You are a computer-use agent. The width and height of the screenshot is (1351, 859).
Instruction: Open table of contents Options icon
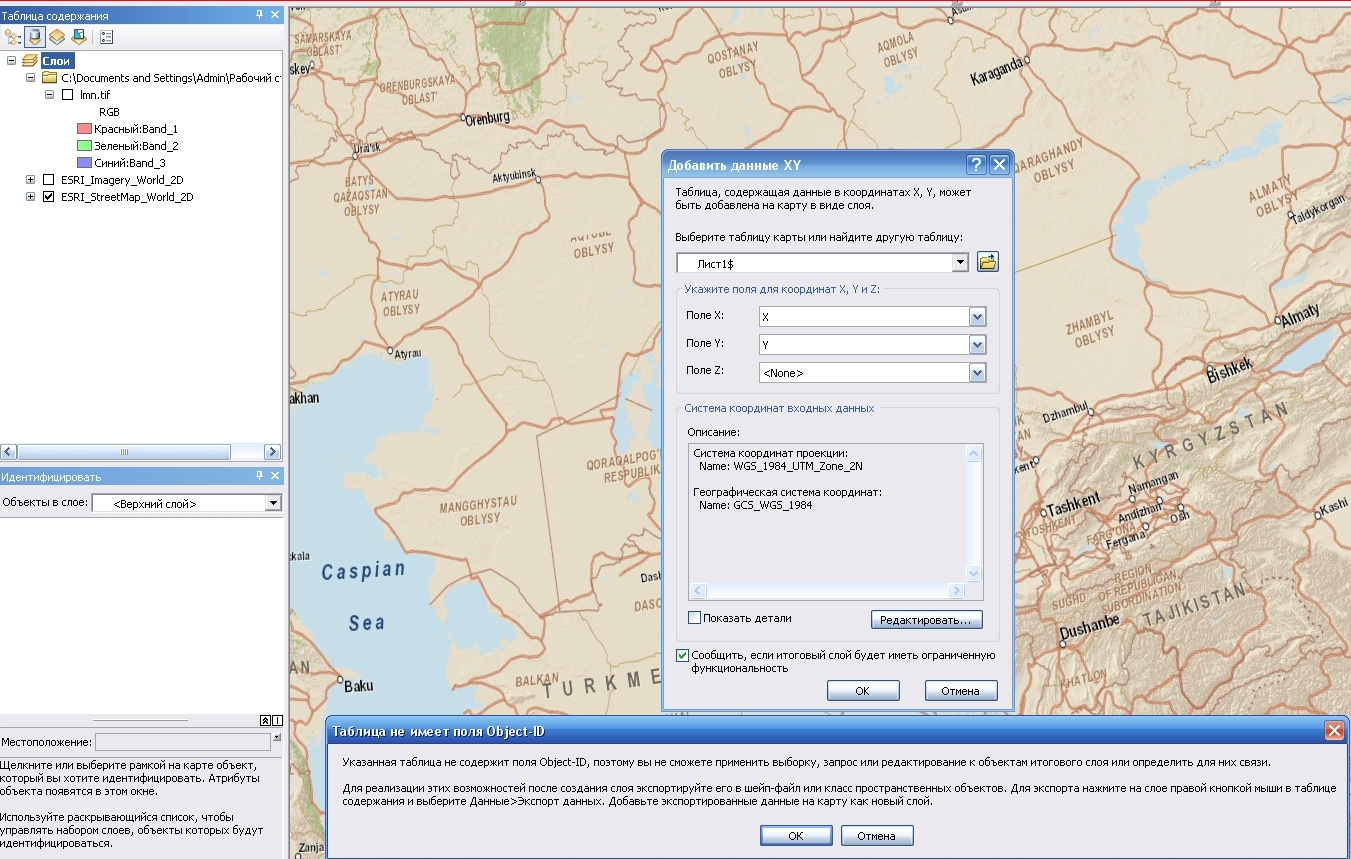coord(106,37)
